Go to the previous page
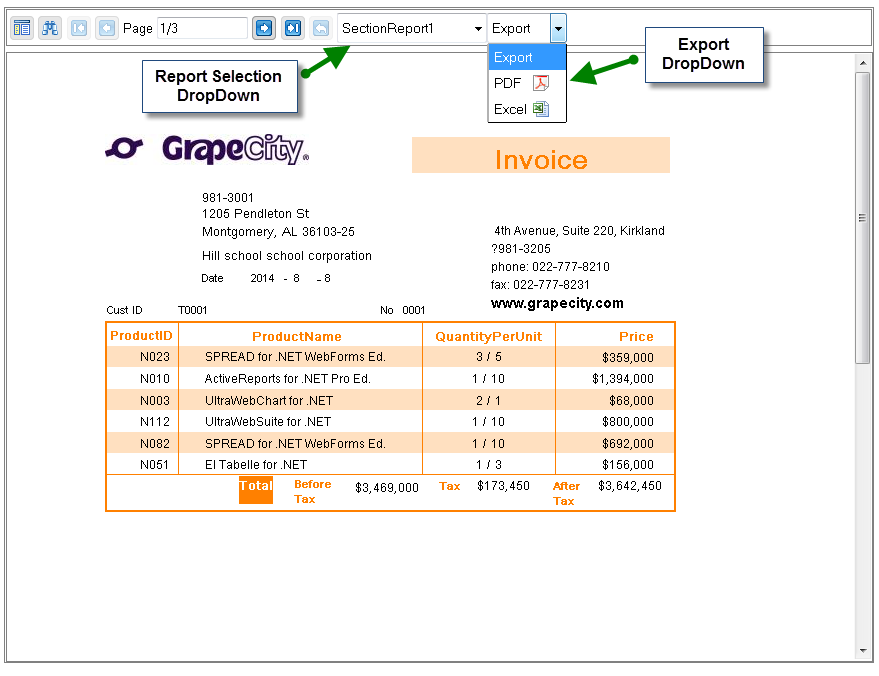This screenshot has height=676, width=879. click(x=107, y=28)
